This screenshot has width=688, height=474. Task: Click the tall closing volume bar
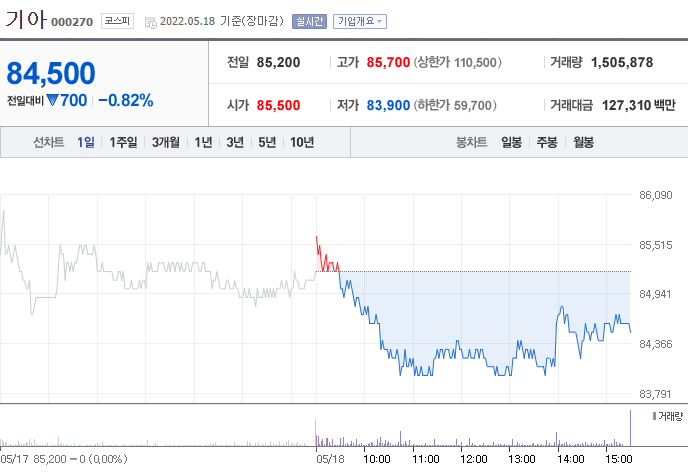click(x=631, y=428)
